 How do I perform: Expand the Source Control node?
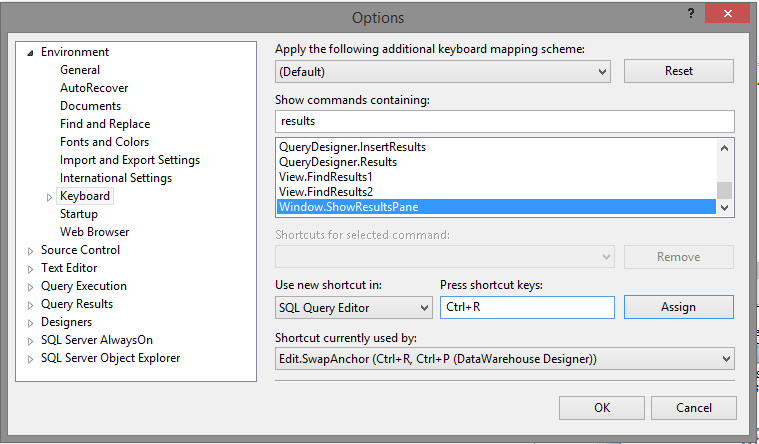tap(30, 250)
